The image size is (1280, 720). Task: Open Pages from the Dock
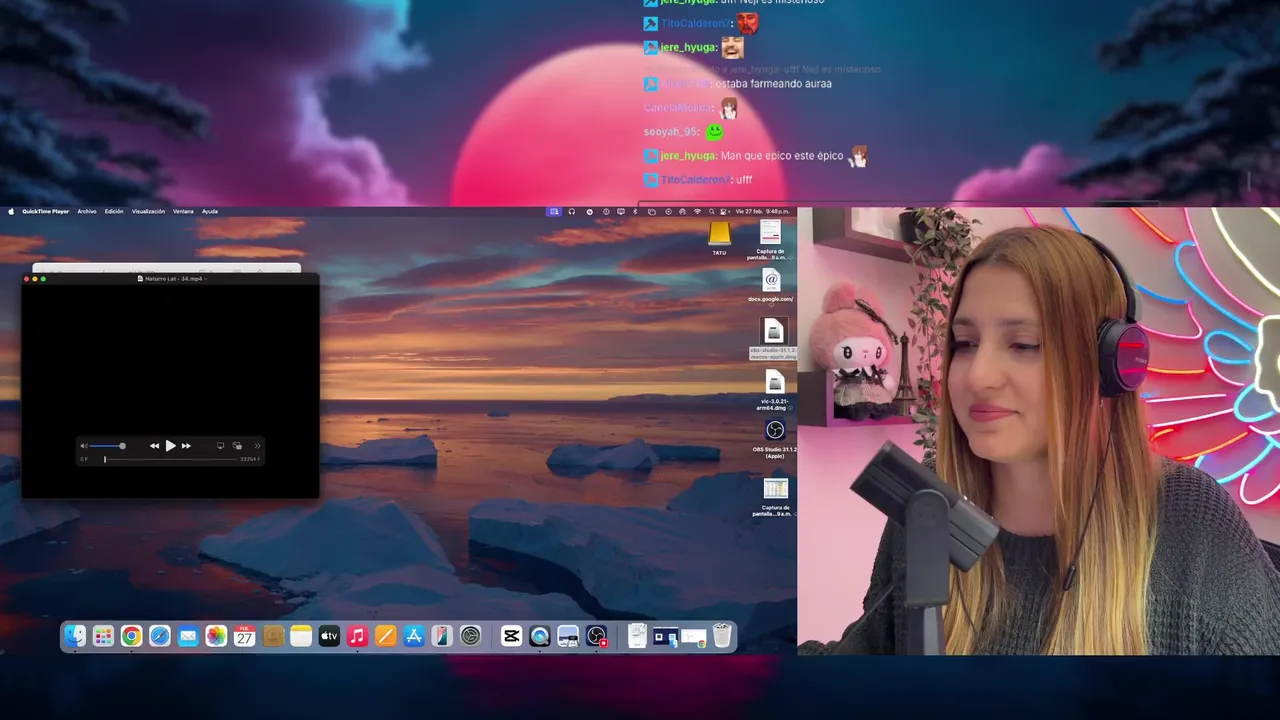(x=386, y=636)
